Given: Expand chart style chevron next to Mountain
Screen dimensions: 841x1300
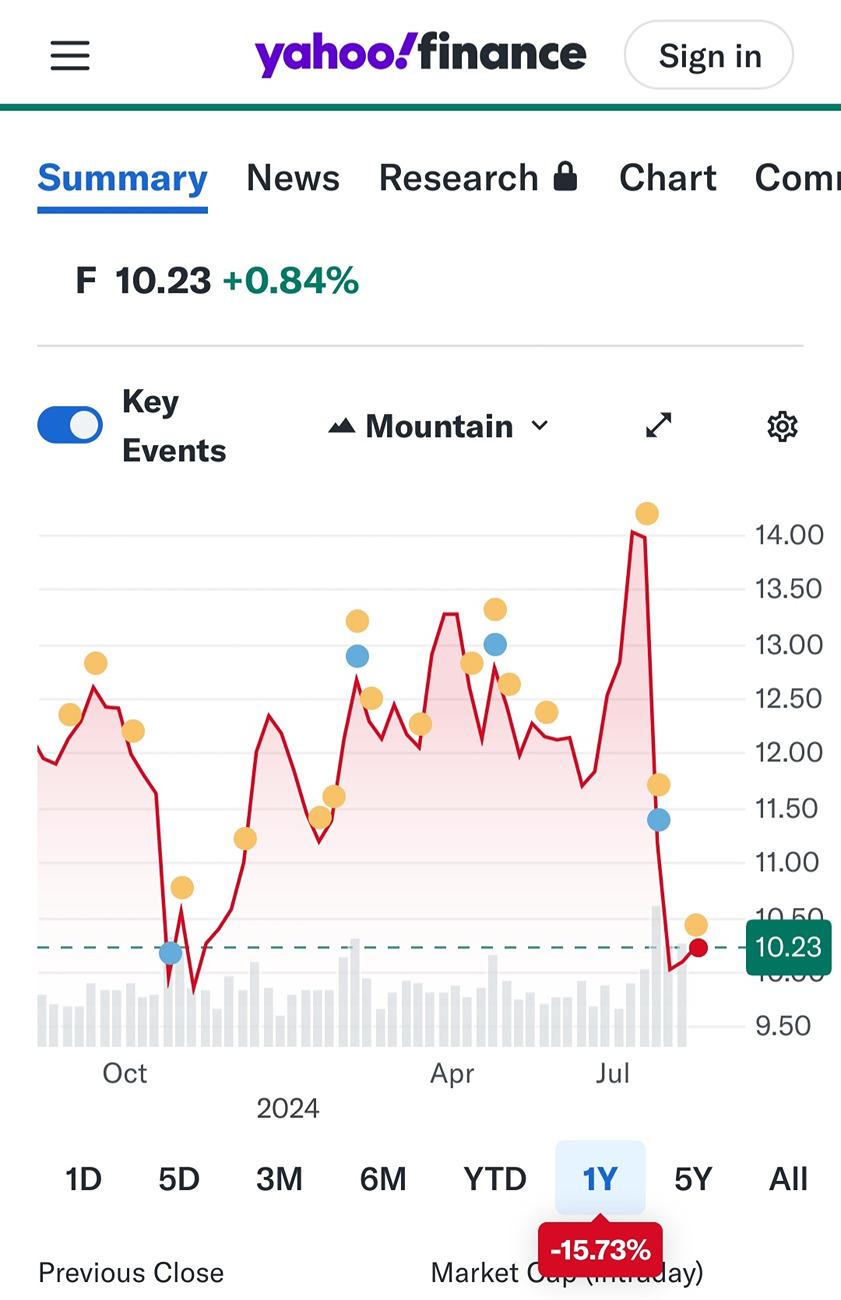Looking at the screenshot, I should click(x=539, y=426).
